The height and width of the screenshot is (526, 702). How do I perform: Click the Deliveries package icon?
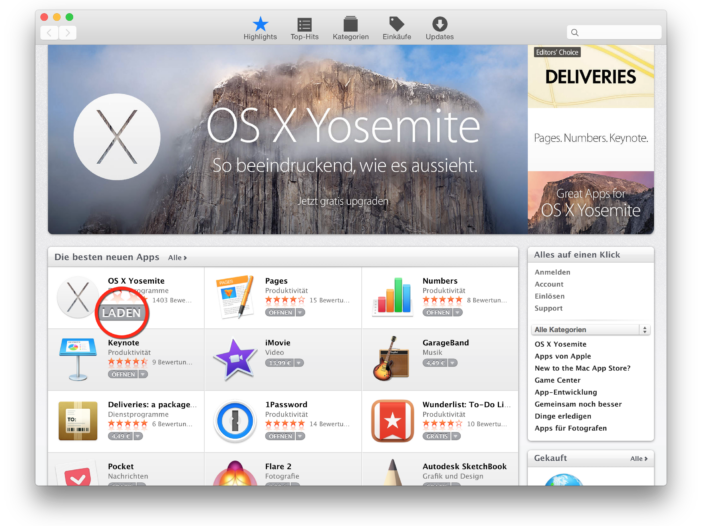tap(78, 421)
